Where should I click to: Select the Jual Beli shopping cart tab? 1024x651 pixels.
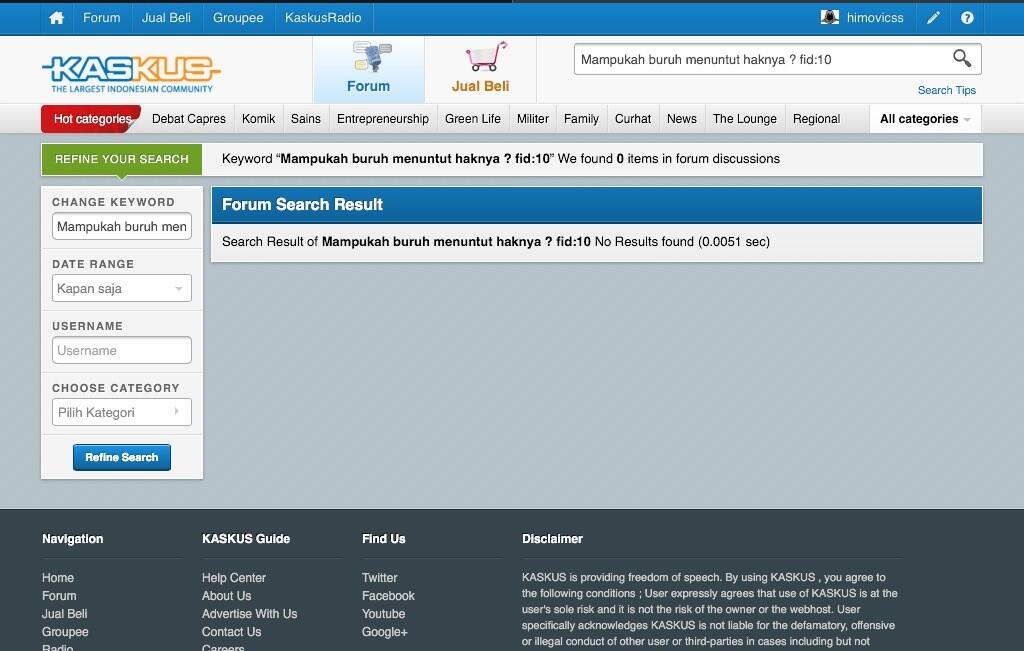[x=481, y=69]
